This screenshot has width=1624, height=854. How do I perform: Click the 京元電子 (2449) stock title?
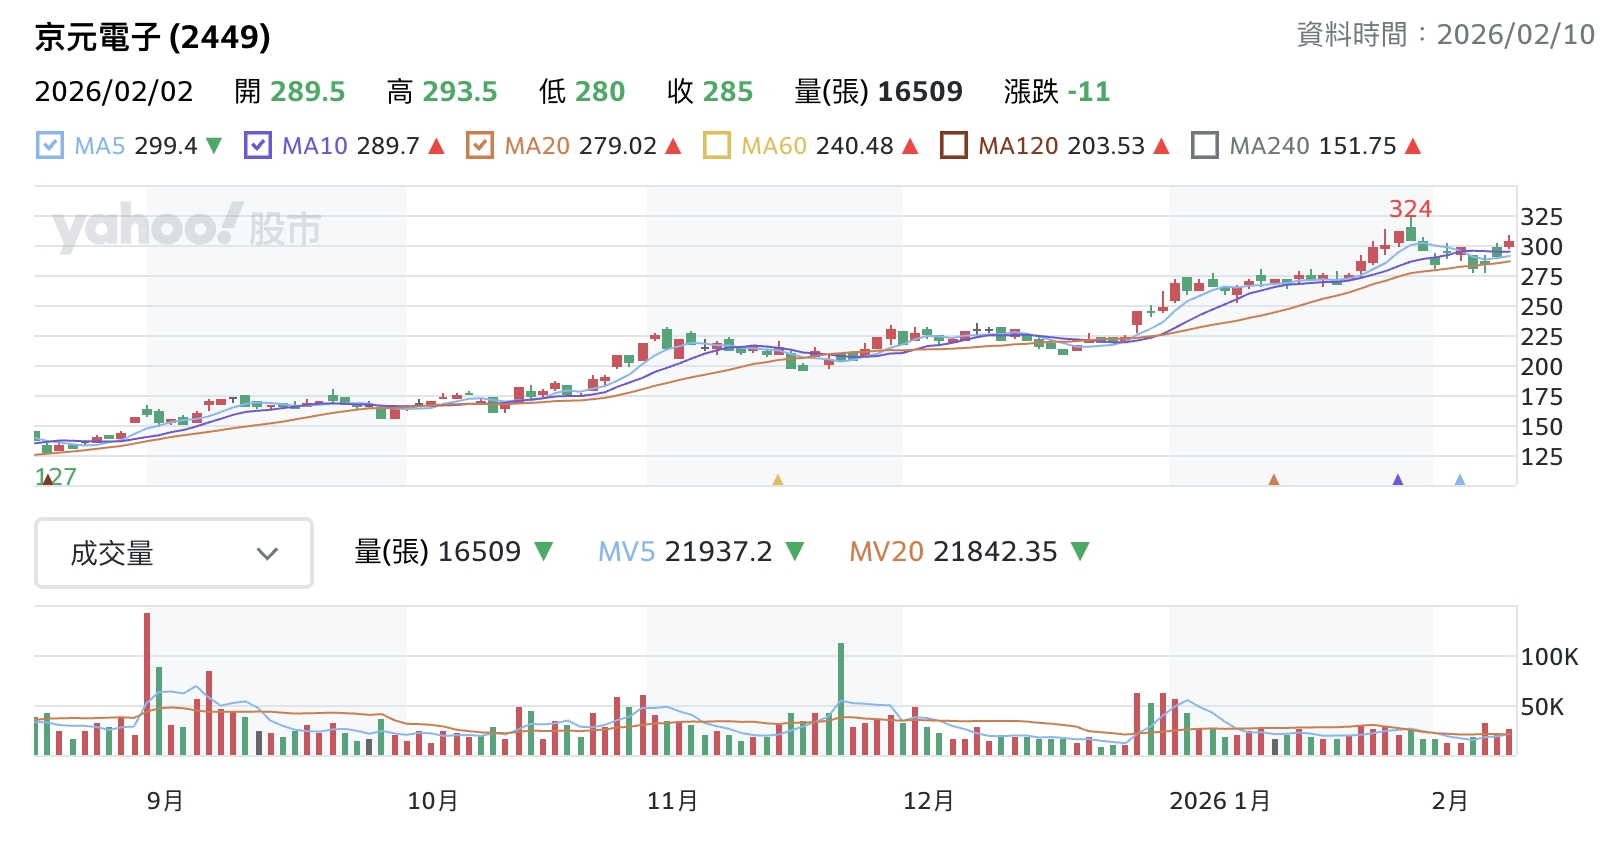pos(153,37)
